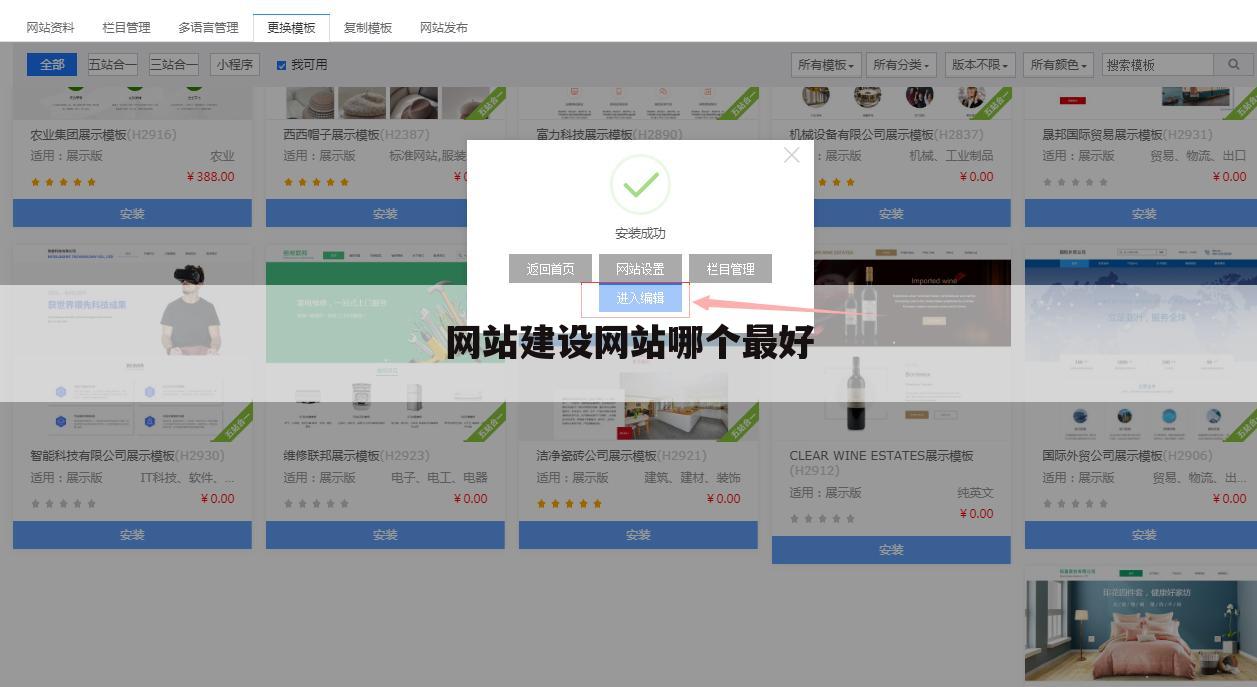Install the 智能科技有限公司展示模板 template

pos(132,535)
